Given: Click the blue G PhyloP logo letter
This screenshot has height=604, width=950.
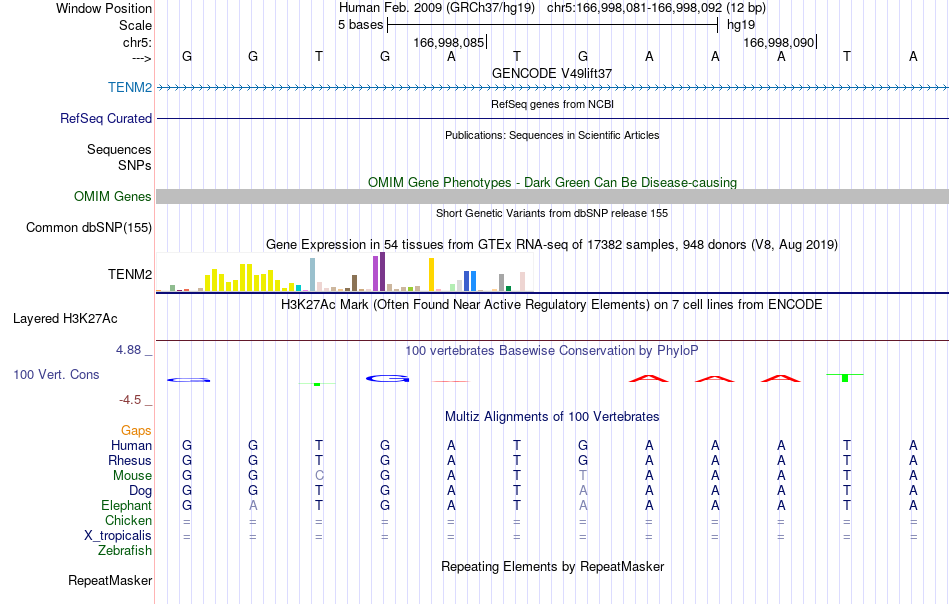Looking at the screenshot, I should click(x=387, y=379).
